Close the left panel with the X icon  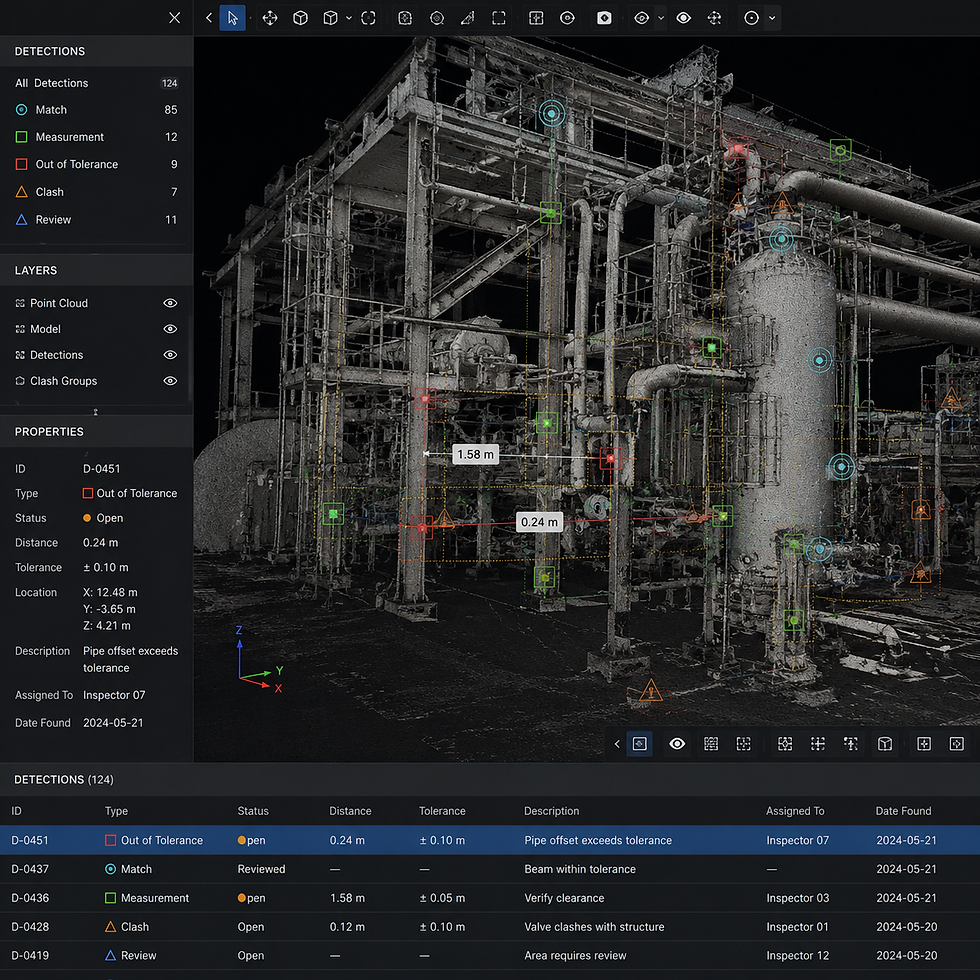(174, 18)
